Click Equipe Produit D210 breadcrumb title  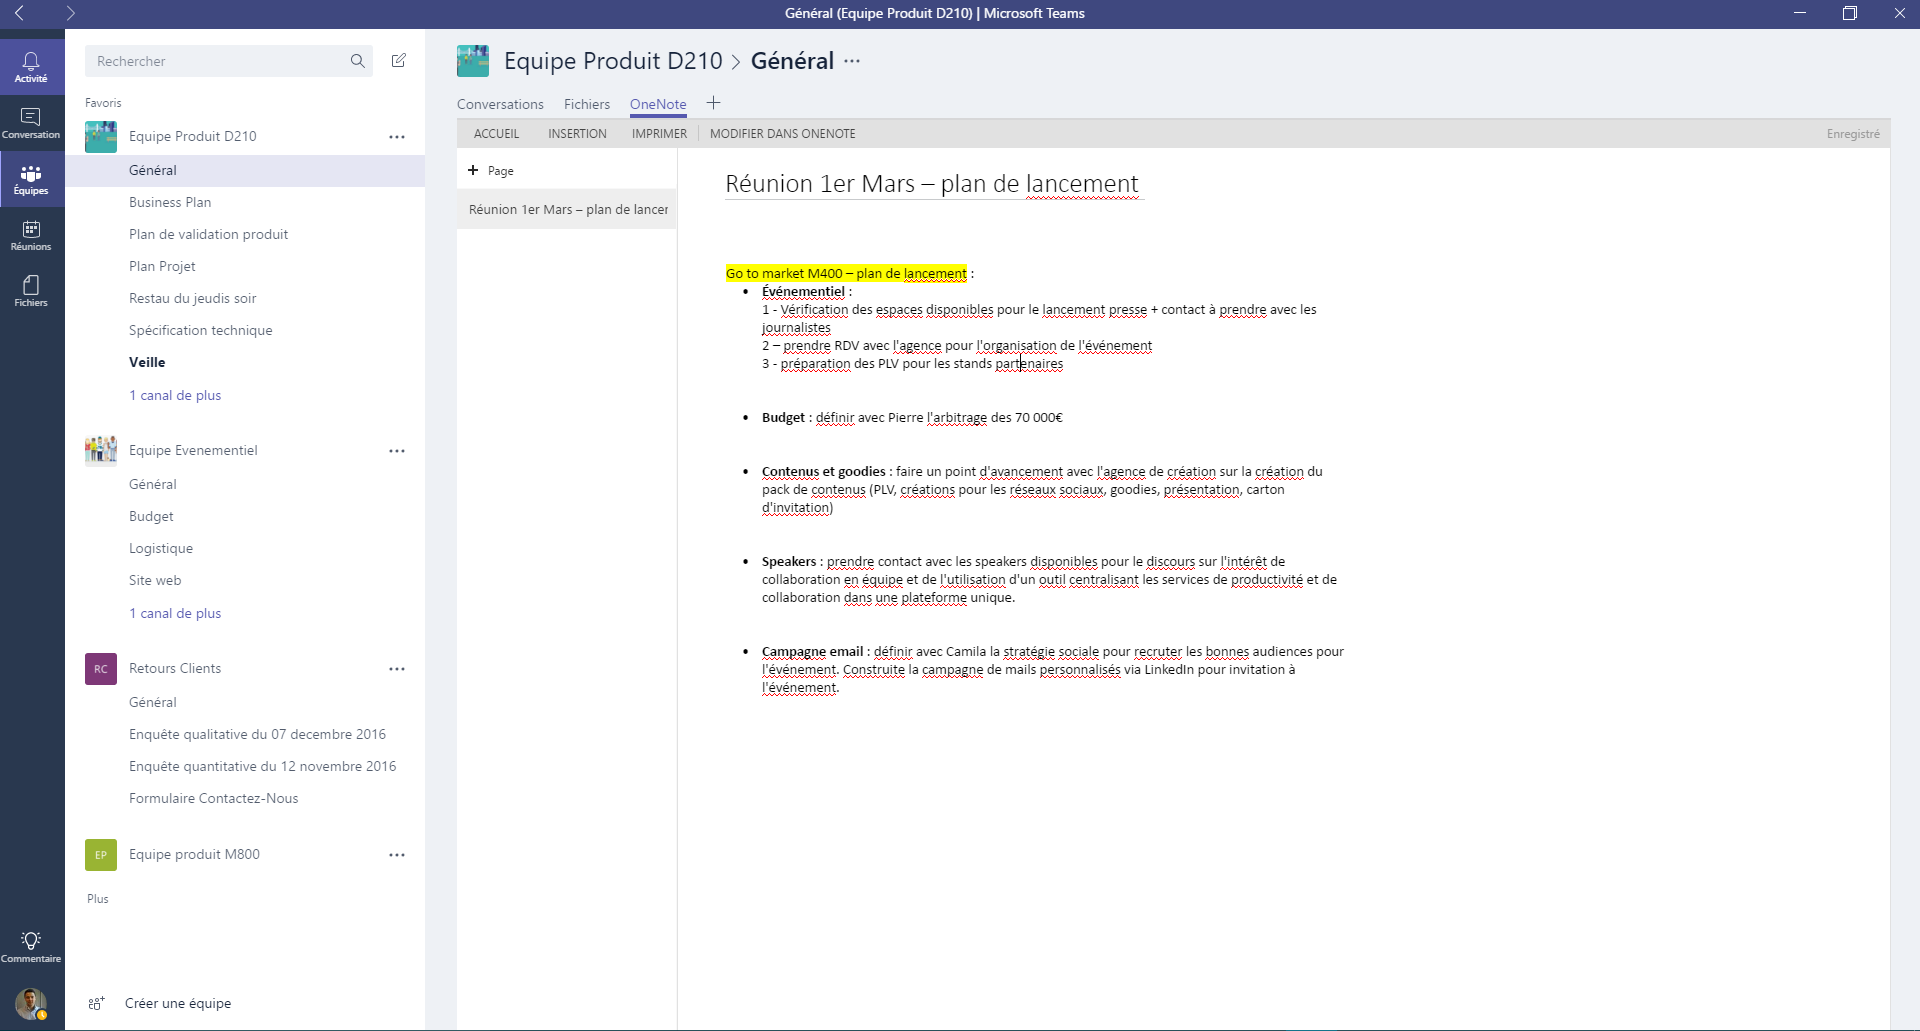[613, 61]
